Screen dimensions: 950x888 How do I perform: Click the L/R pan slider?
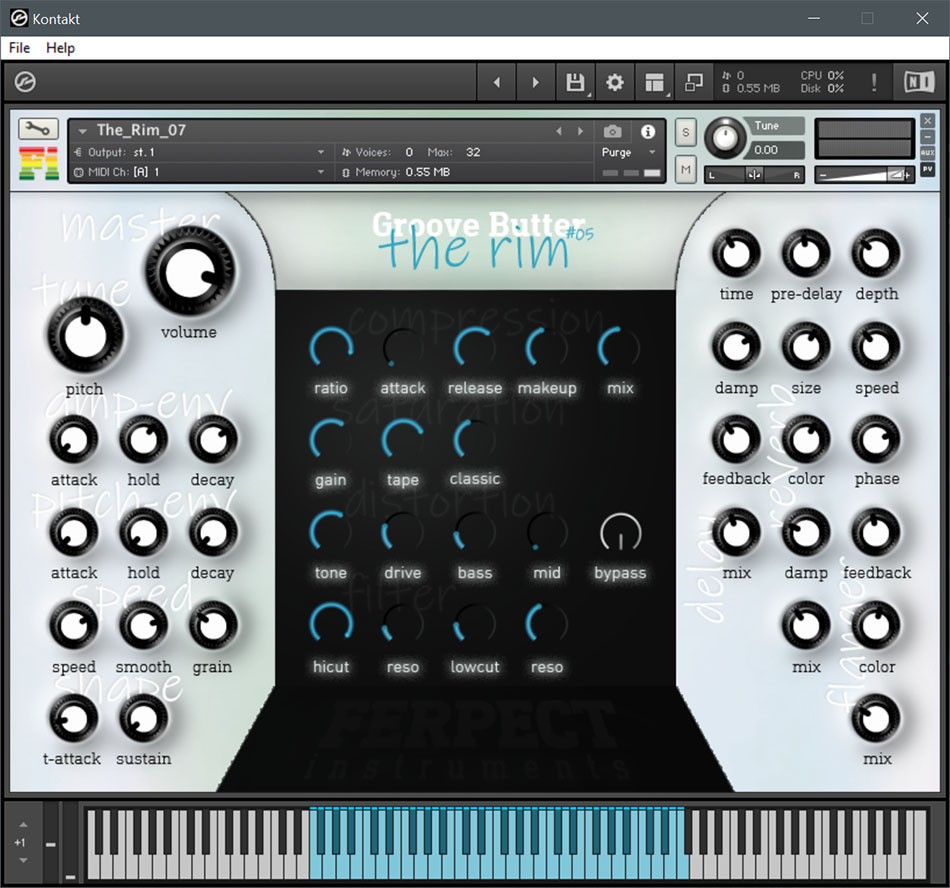[x=754, y=175]
